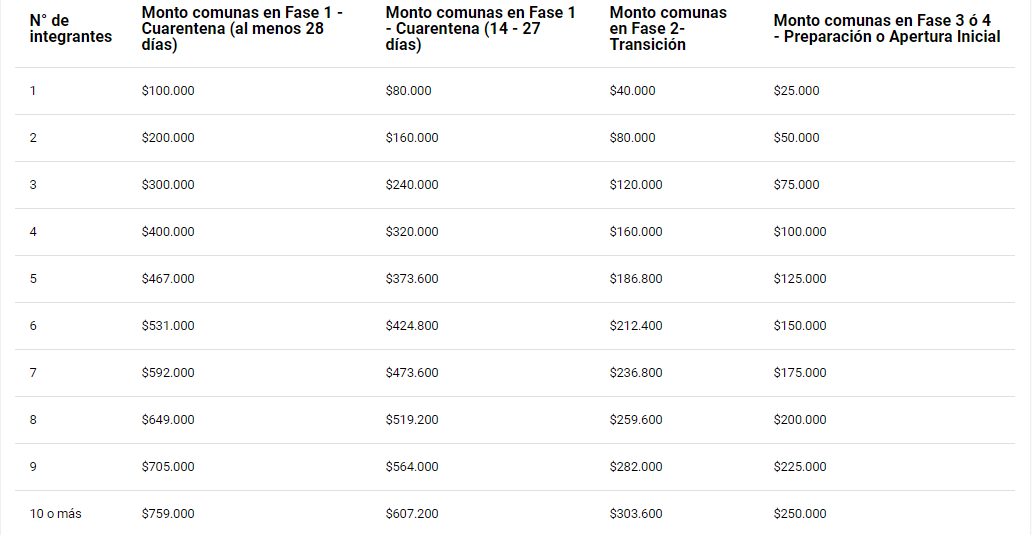Click the $120.000 amount in row 3
This screenshot has height=535, width=1034.
point(636,185)
